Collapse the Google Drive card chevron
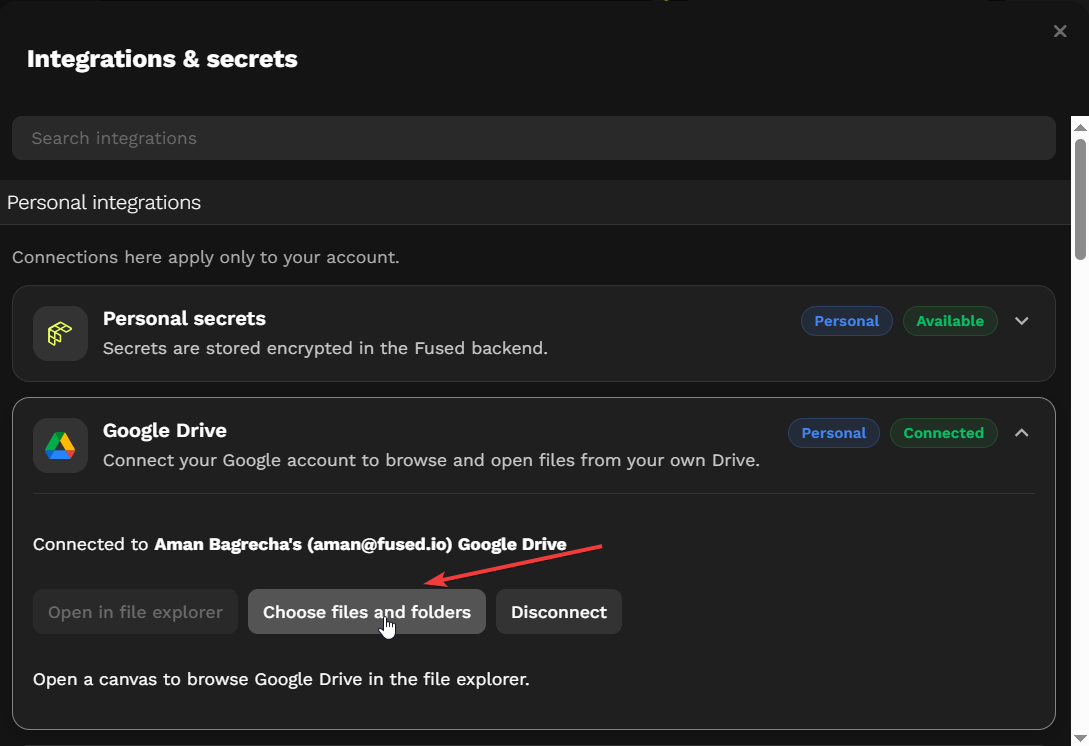1089x746 pixels. click(1021, 433)
